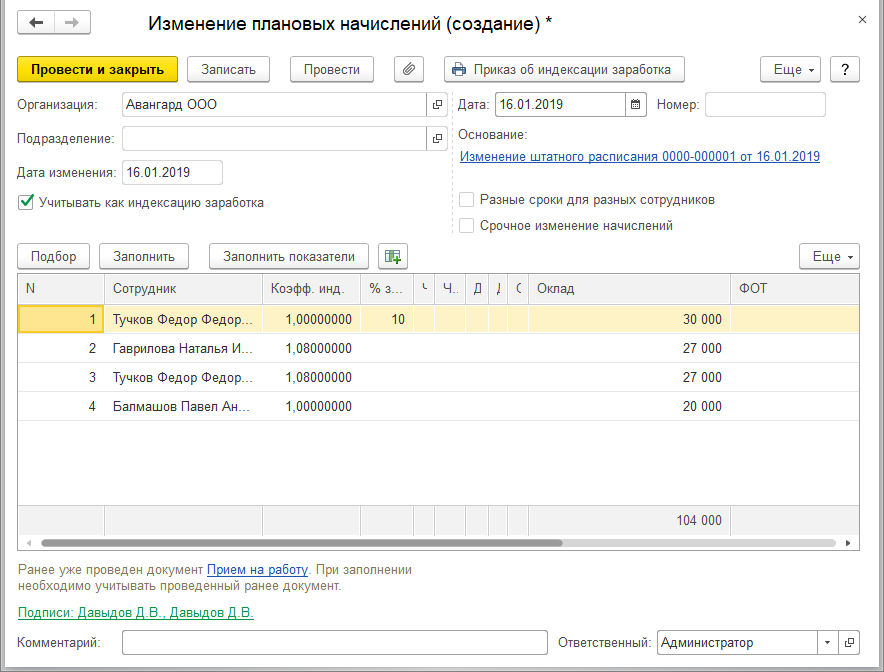Click the % з... column header
This screenshot has width=884, height=672.
[387, 289]
